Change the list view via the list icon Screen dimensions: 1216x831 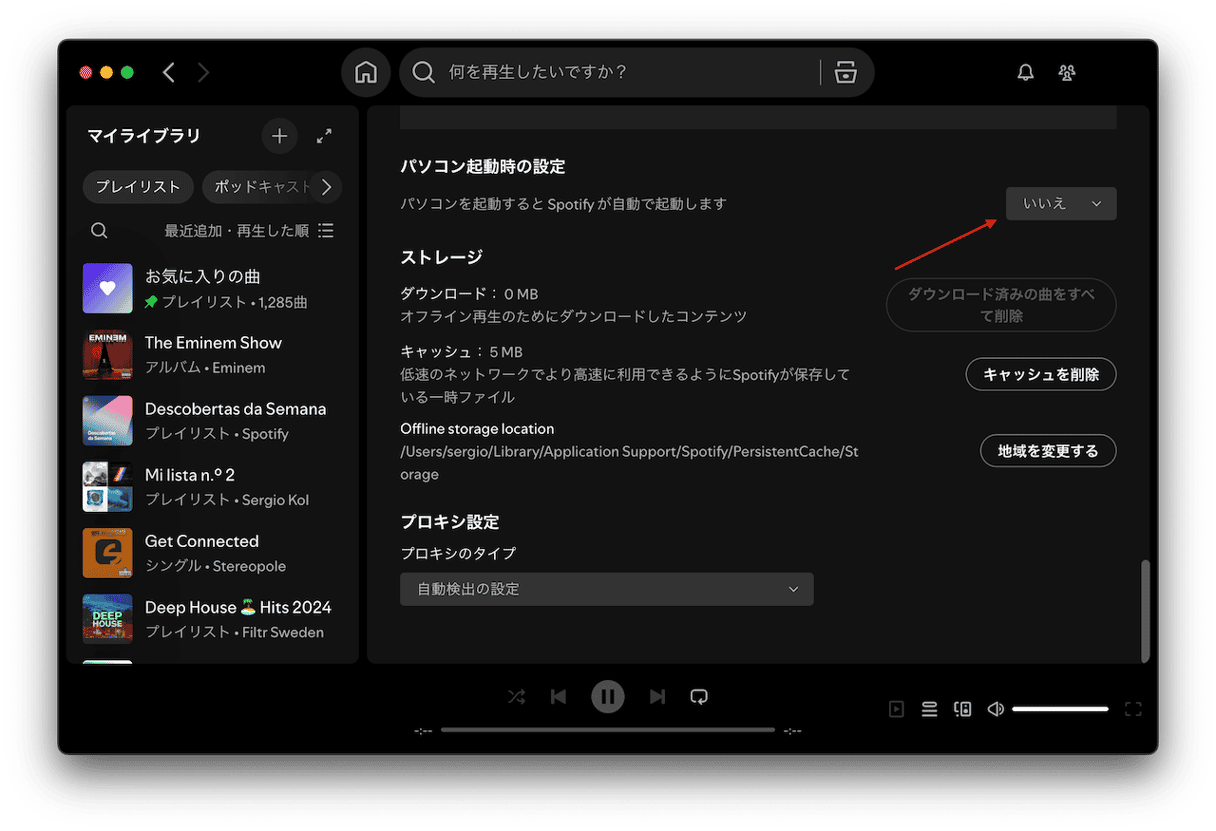tap(326, 230)
